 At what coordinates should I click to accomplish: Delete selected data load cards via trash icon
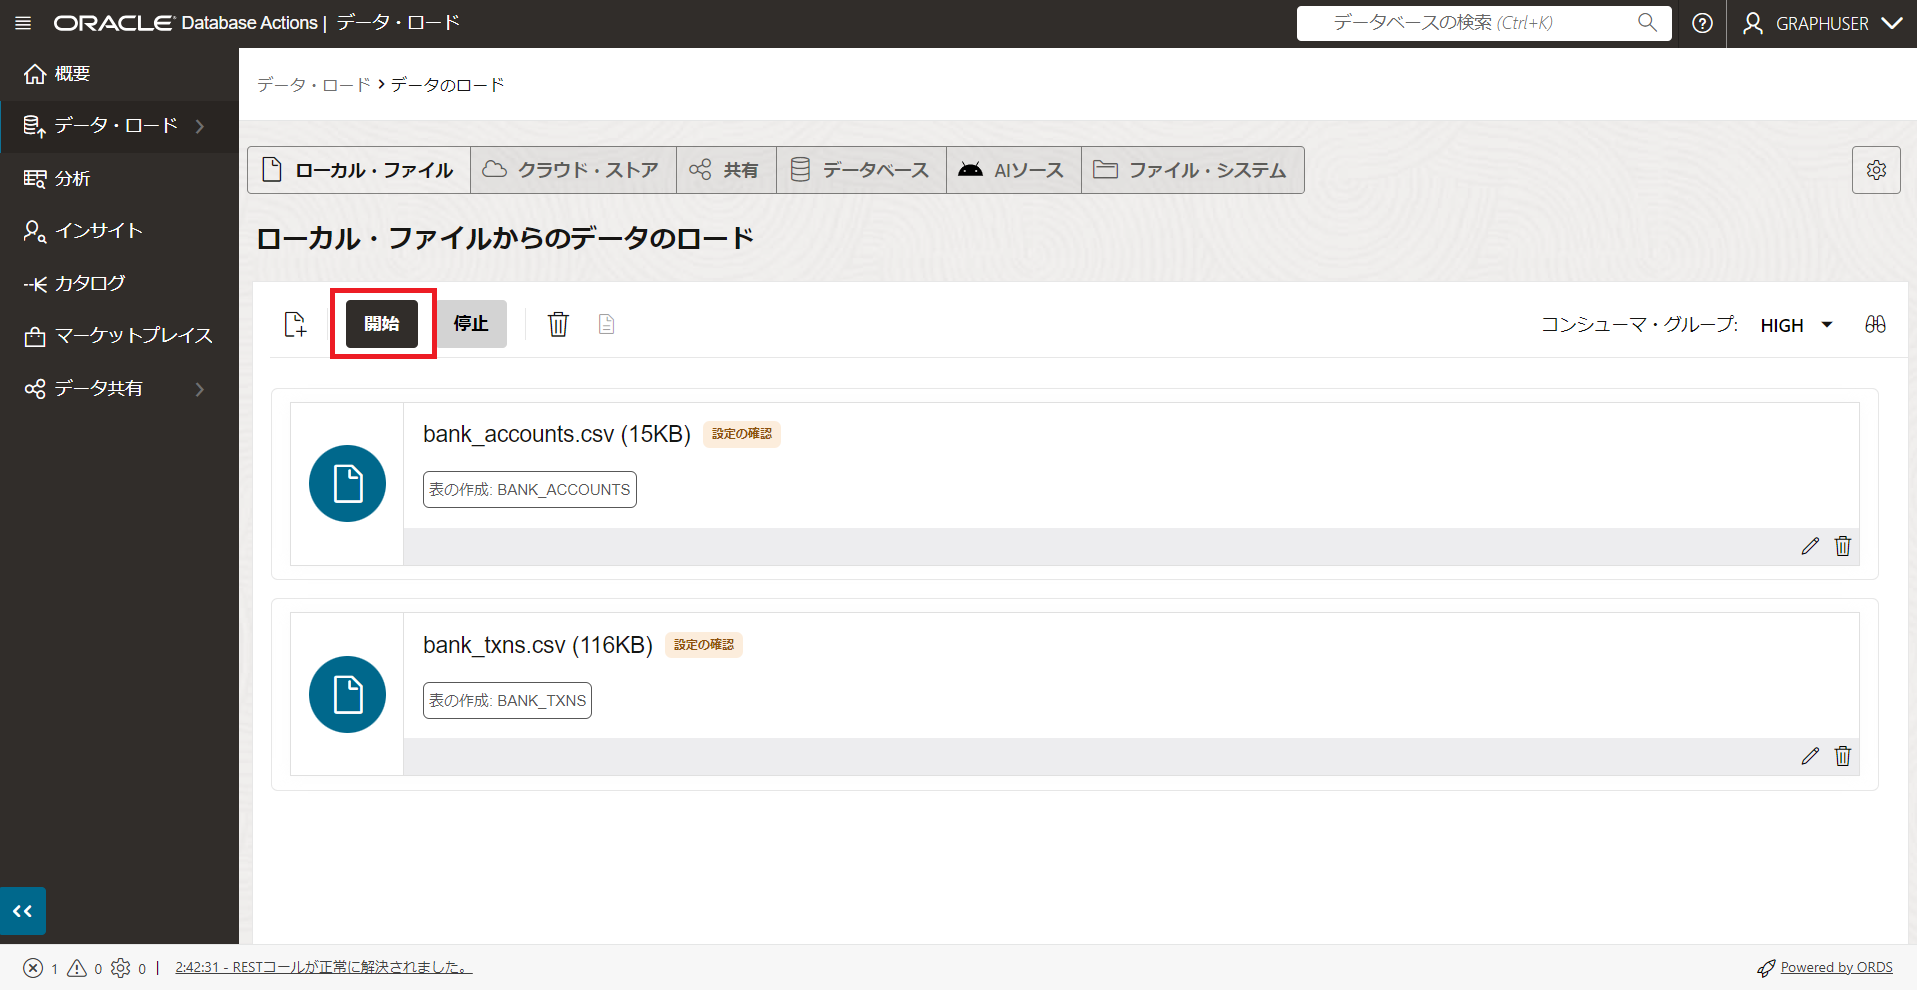558,323
